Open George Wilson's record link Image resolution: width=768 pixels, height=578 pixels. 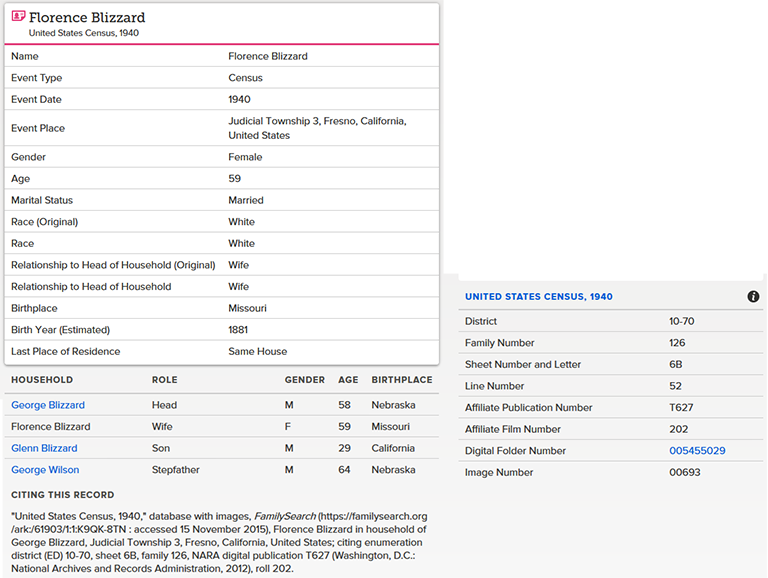[45, 470]
